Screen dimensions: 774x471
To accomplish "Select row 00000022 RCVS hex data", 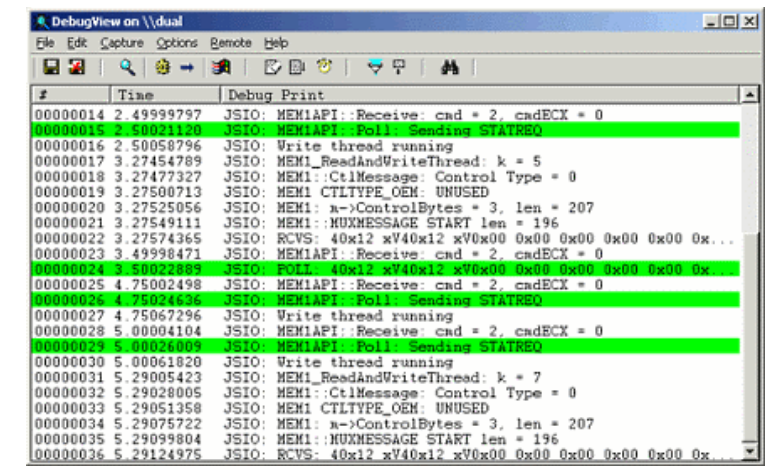I will tap(386, 238).
